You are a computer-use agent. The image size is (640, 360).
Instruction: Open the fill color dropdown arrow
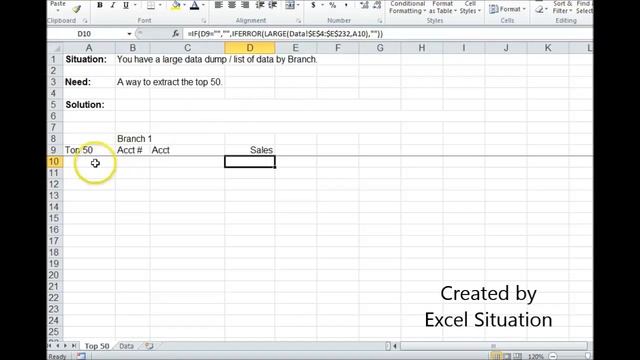click(x=184, y=5)
